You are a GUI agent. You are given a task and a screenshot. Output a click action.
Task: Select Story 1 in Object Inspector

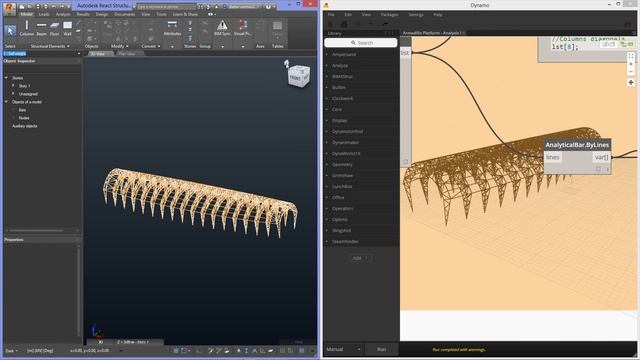(24, 86)
